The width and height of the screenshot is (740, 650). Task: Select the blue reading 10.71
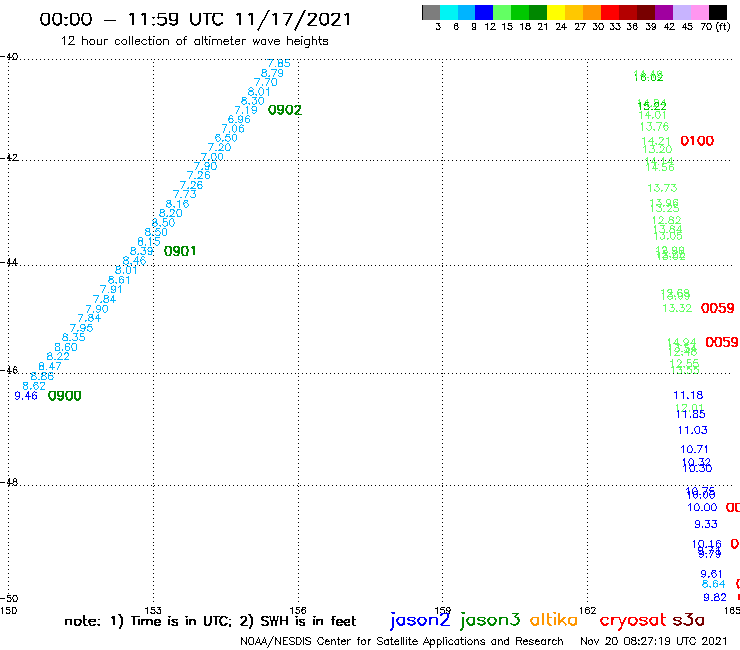tap(694, 449)
